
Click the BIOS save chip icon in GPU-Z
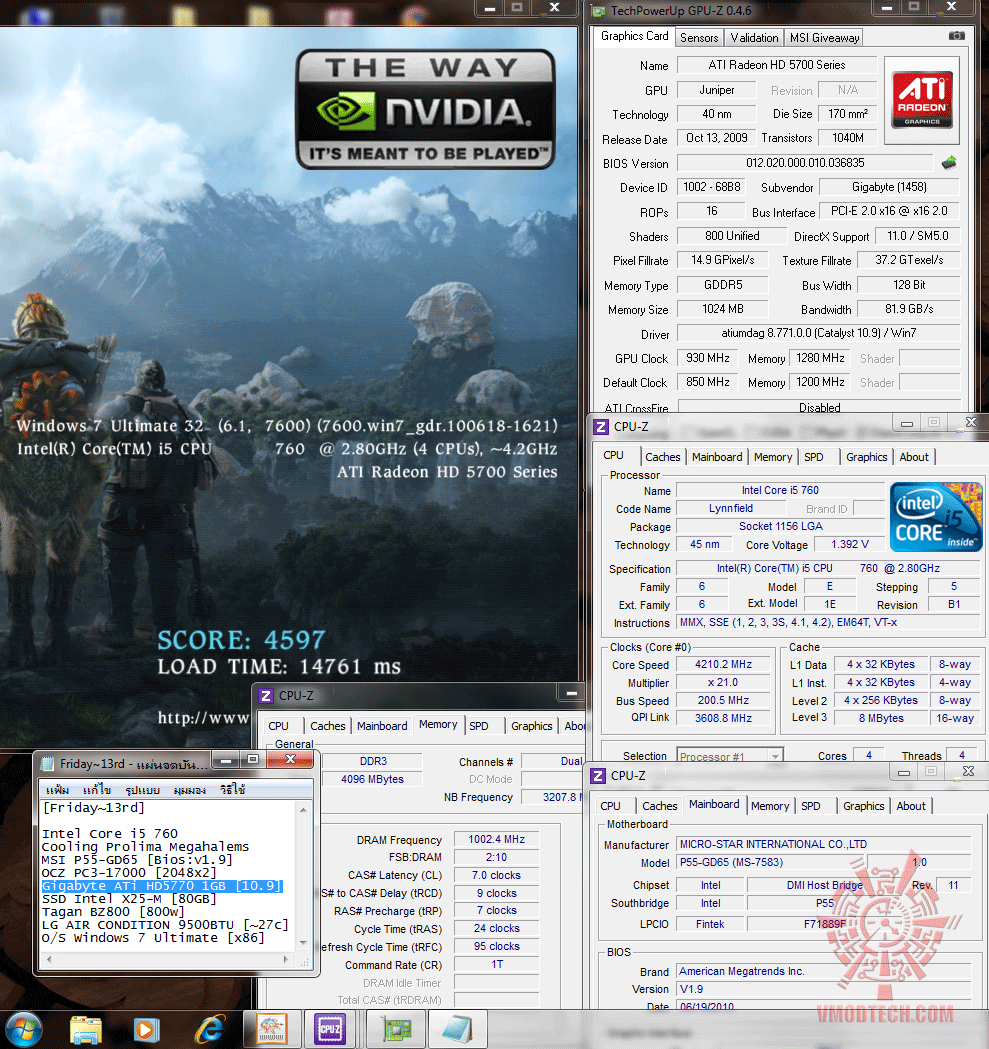[x=949, y=163]
